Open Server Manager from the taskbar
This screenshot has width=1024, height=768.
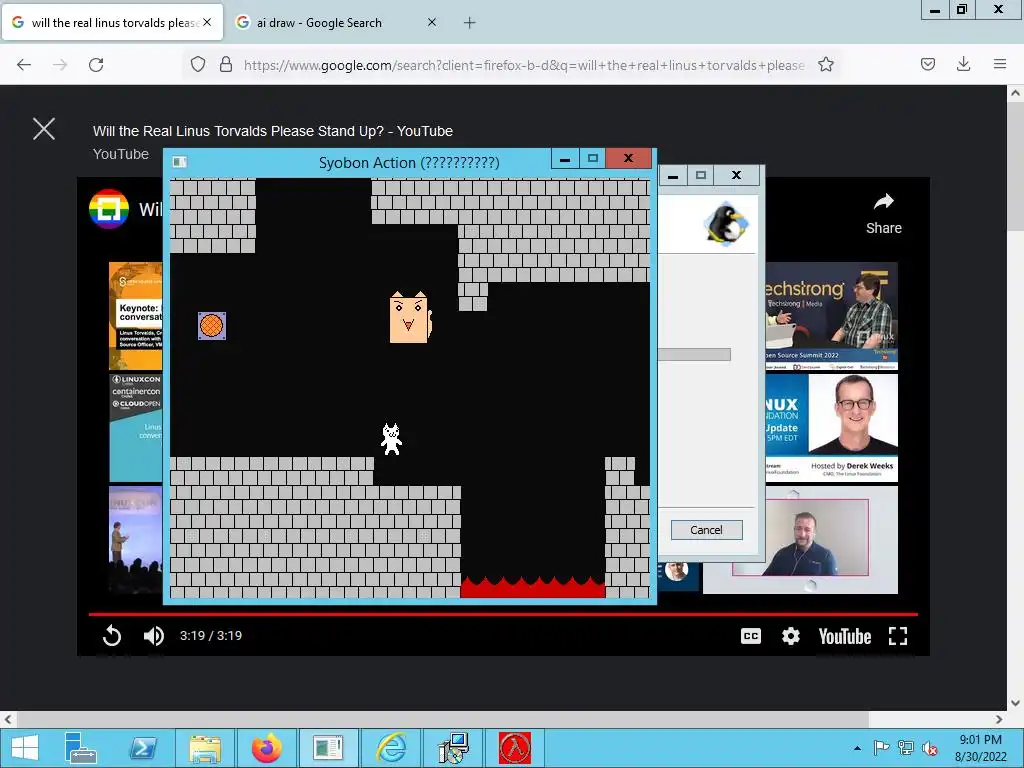pyautogui.click(x=80, y=748)
